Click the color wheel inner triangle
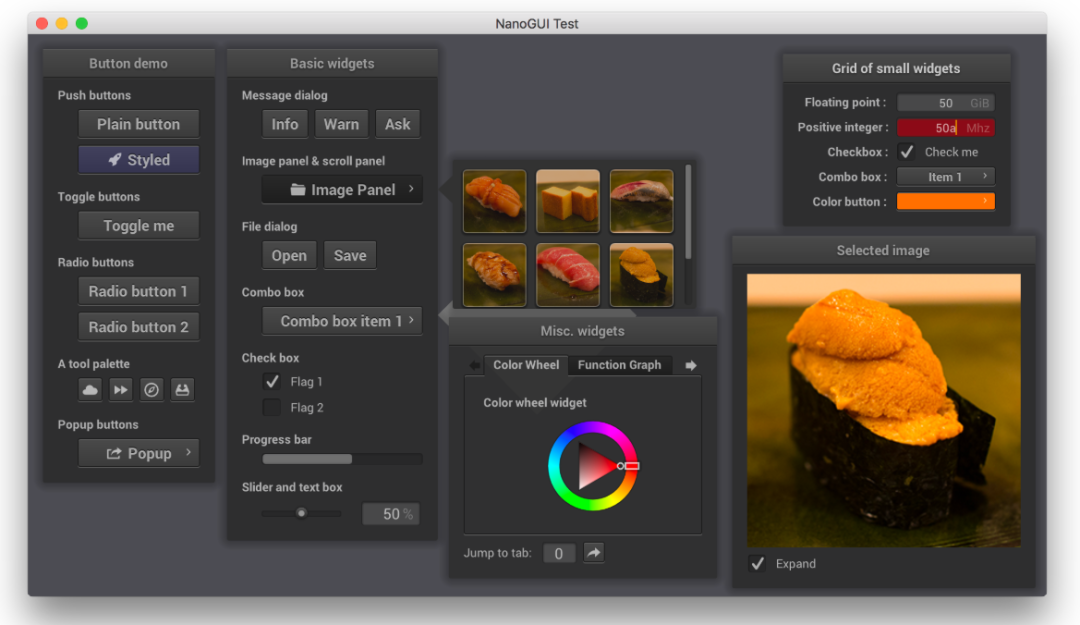1080x625 pixels. tap(594, 467)
